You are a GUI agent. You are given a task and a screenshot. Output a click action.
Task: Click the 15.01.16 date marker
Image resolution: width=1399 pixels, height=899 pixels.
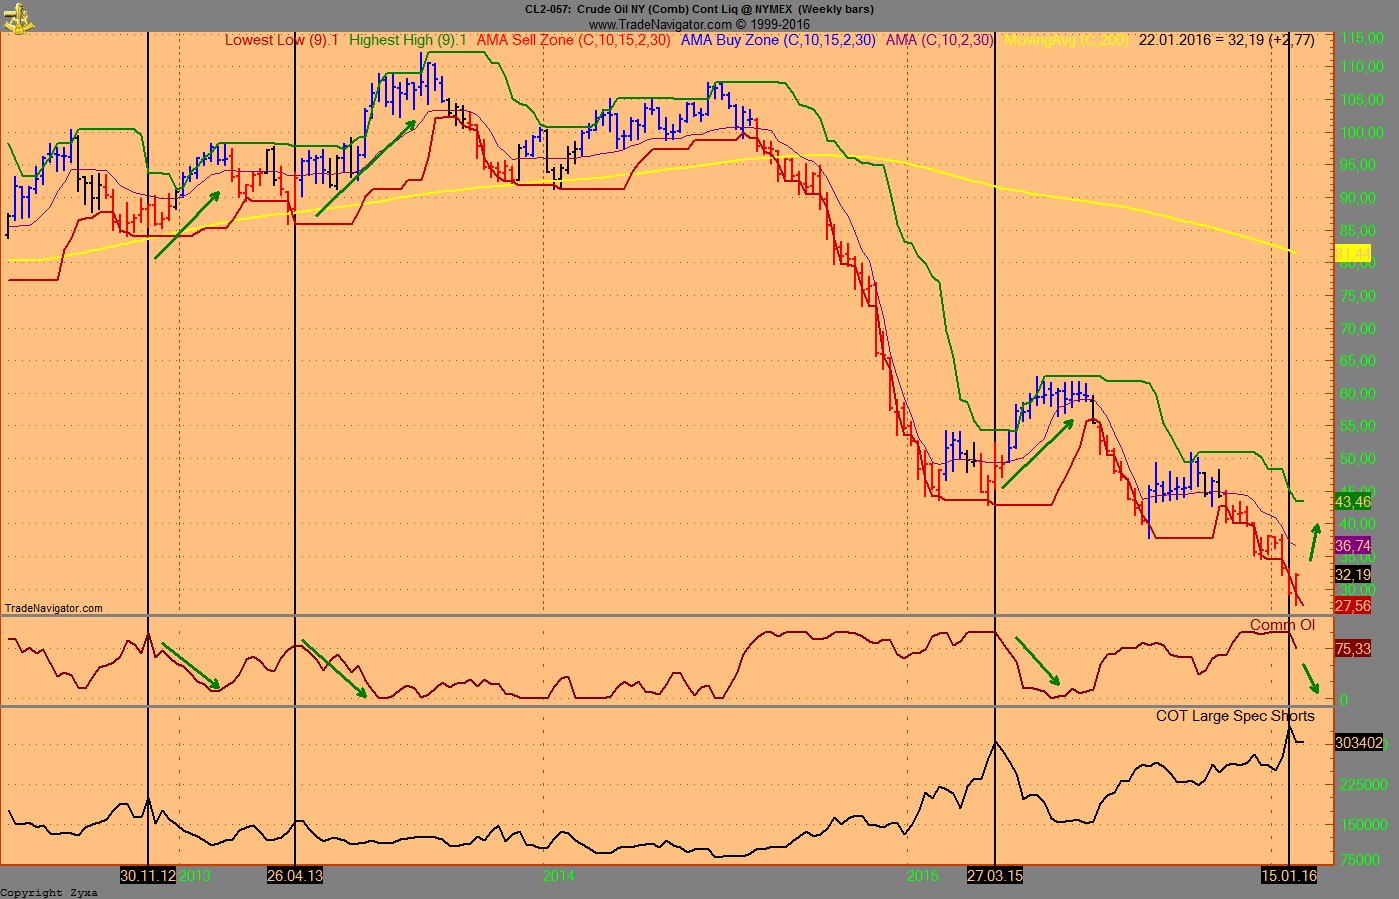(1291, 875)
